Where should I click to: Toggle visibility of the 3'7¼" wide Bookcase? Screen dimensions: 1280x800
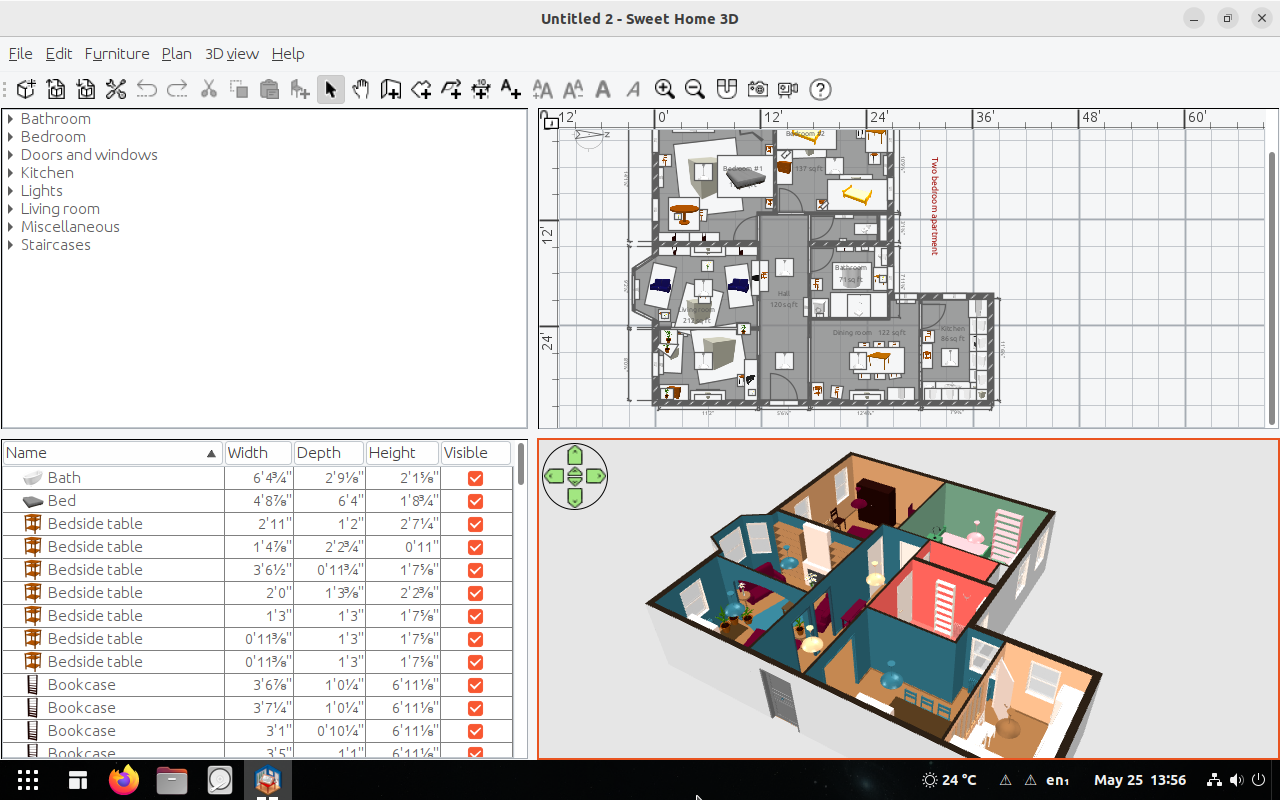pos(476,708)
